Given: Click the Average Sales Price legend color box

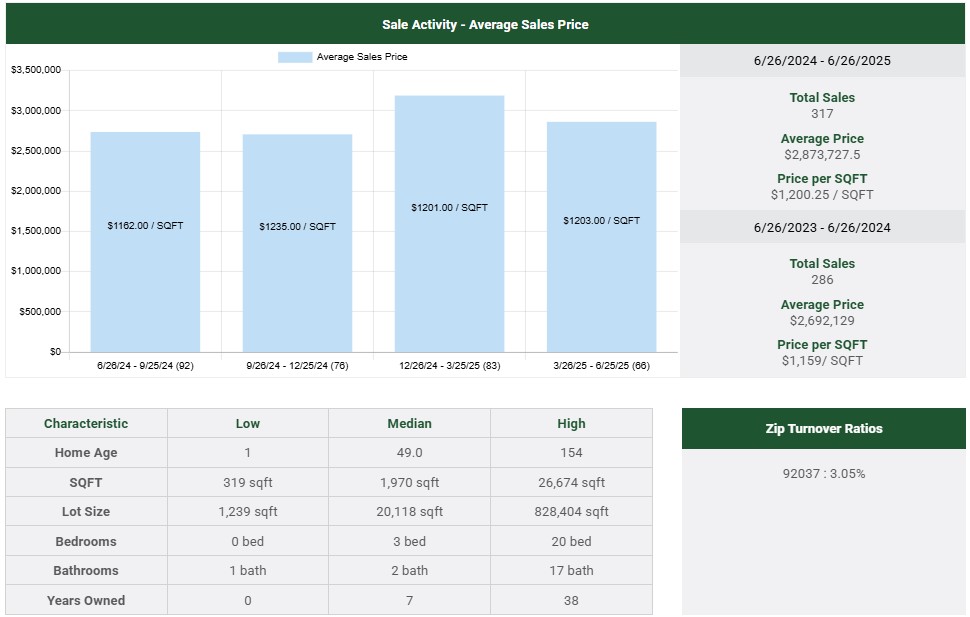Looking at the screenshot, I should 294,57.
